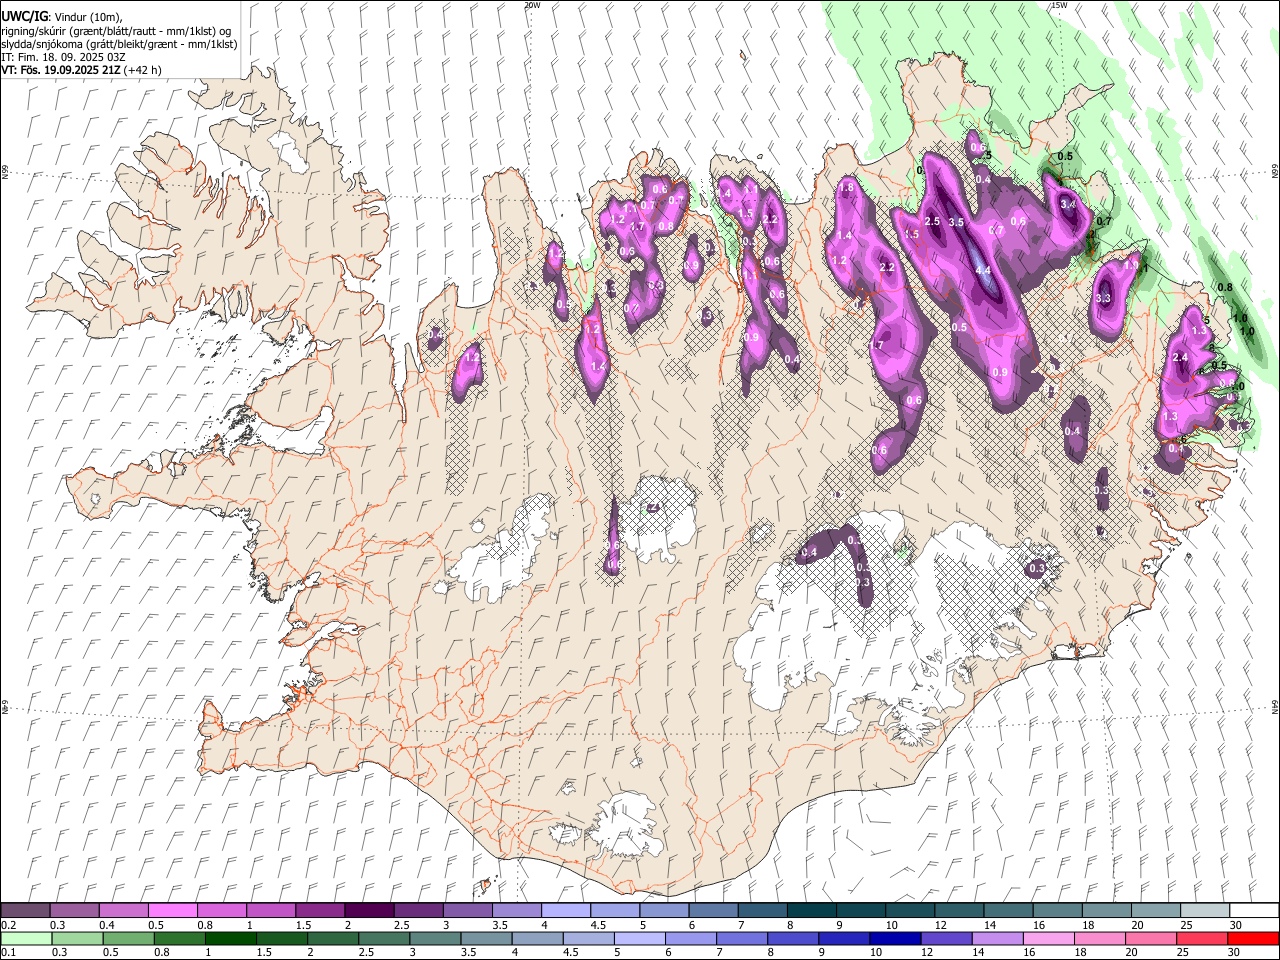
Task: Click the '3.5' value on the map
Action: point(956,222)
